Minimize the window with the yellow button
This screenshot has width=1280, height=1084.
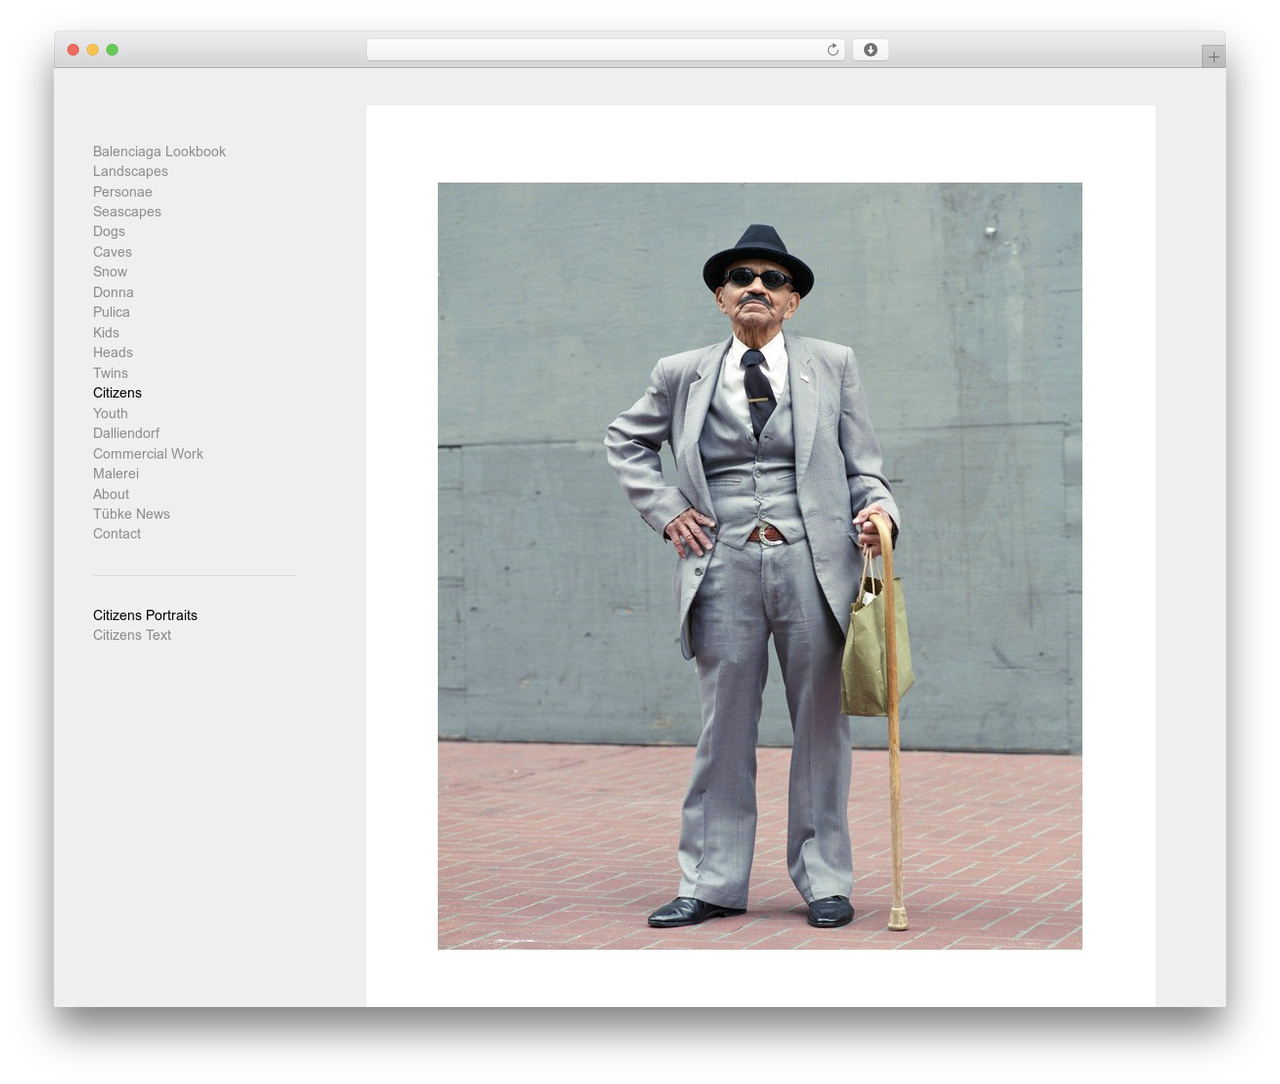click(92, 50)
